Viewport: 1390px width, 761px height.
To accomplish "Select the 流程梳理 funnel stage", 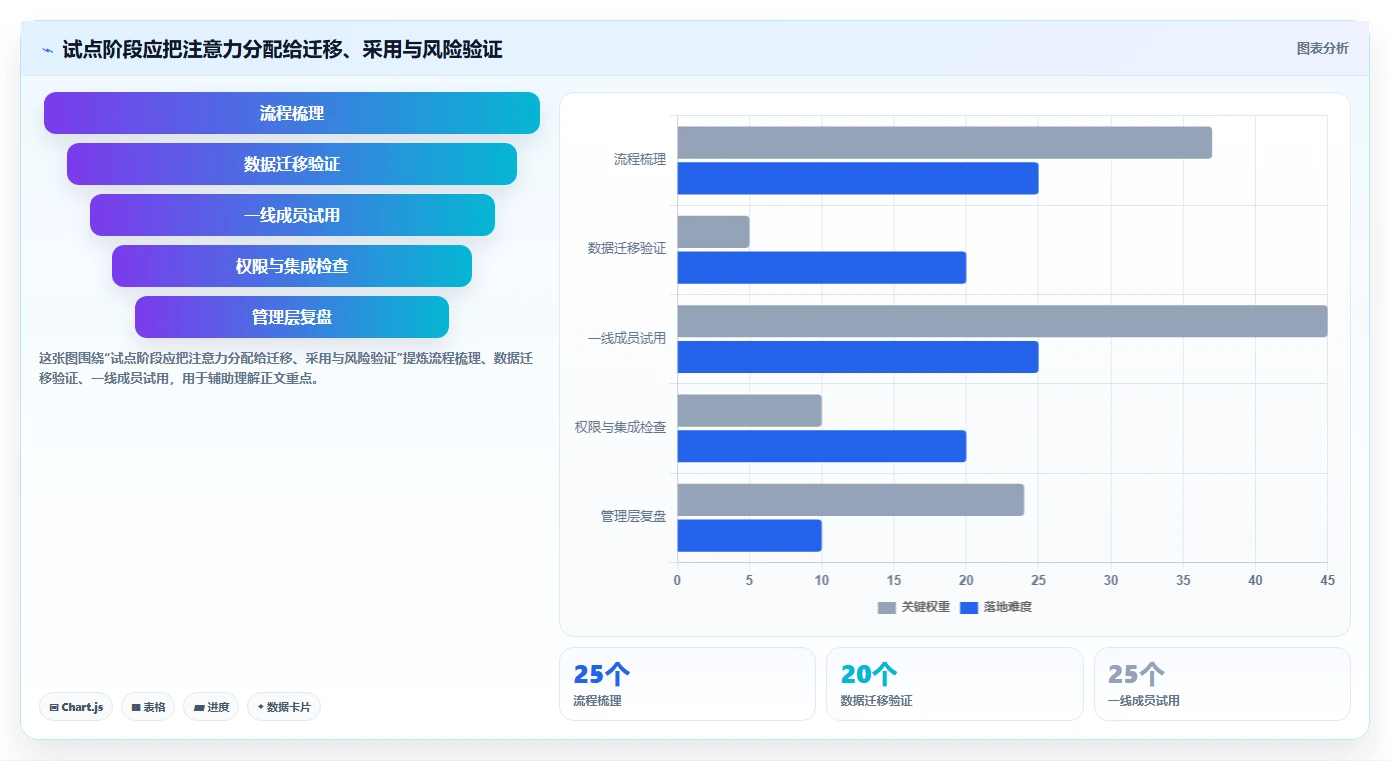I will (x=292, y=113).
